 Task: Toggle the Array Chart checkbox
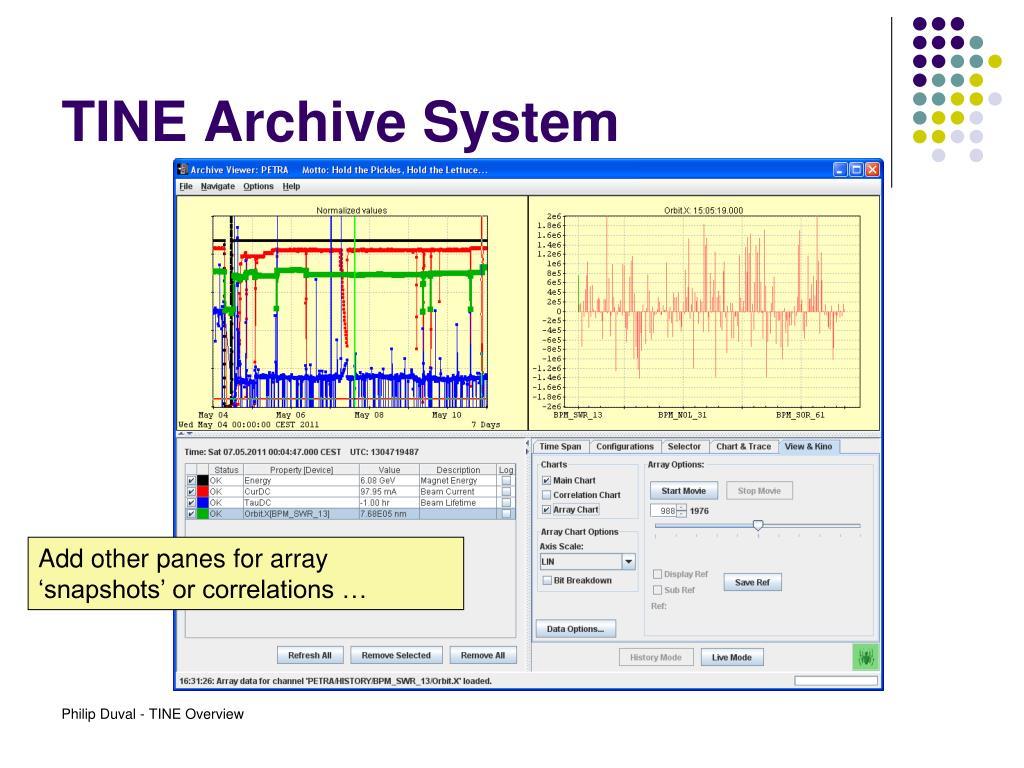coord(547,510)
